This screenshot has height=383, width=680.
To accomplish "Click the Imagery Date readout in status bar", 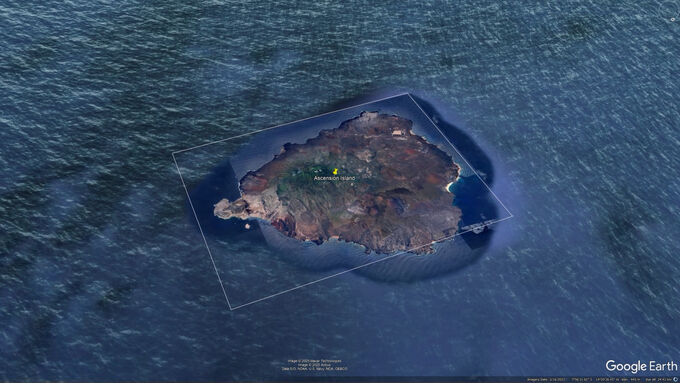I will [x=546, y=380].
